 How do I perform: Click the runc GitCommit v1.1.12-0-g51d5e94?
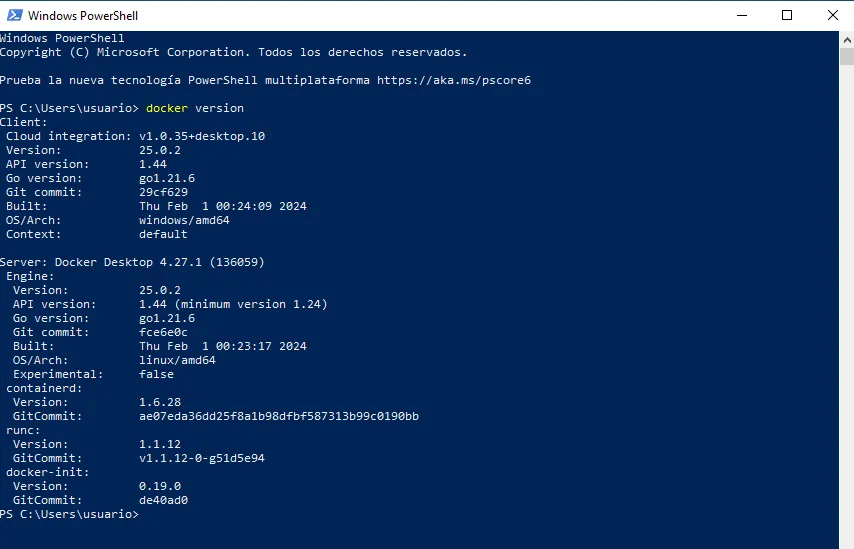click(x=201, y=458)
